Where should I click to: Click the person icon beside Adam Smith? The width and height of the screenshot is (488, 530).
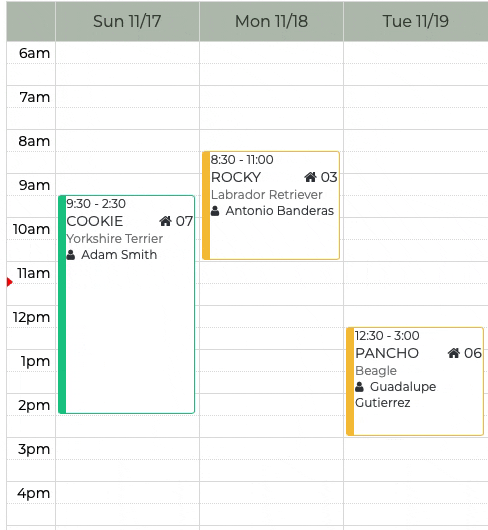[71, 255]
